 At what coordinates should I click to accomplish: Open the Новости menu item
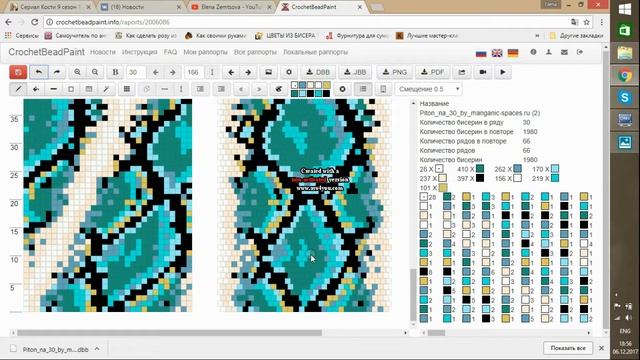pos(103,52)
